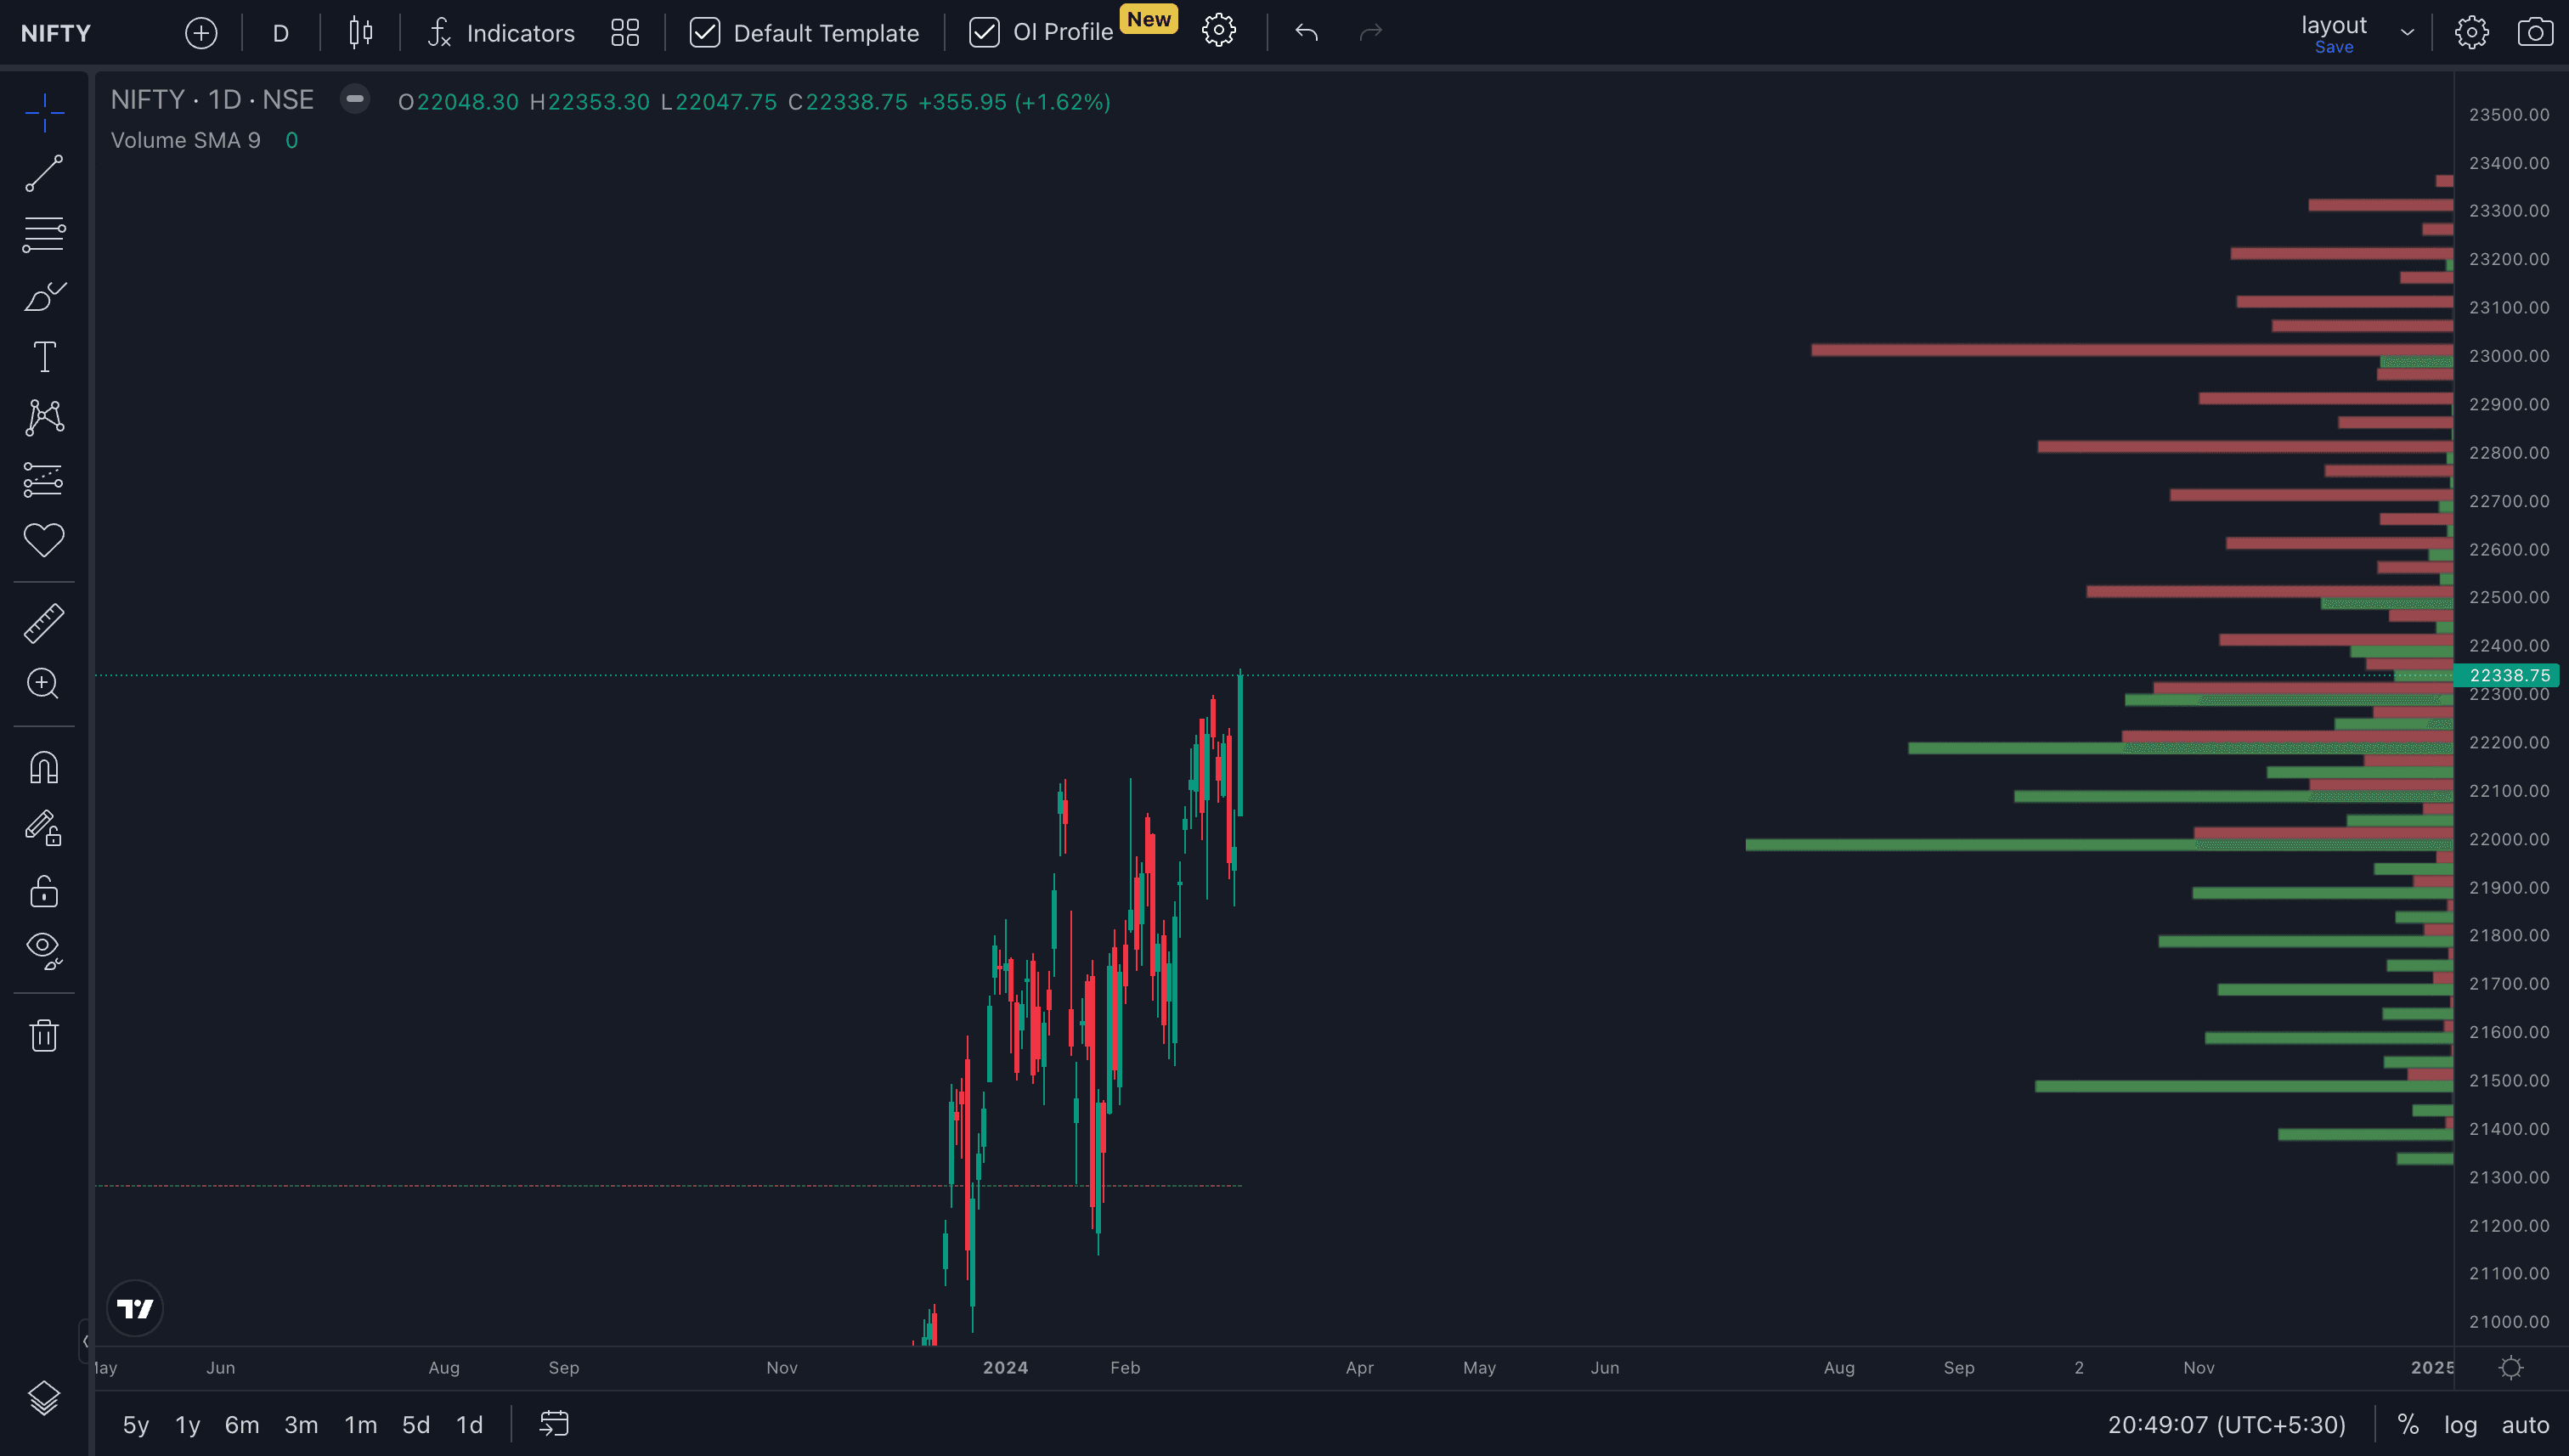2569x1456 pixels.
Task: Enable magnet mode for drawings
Action: pos(44,768)
